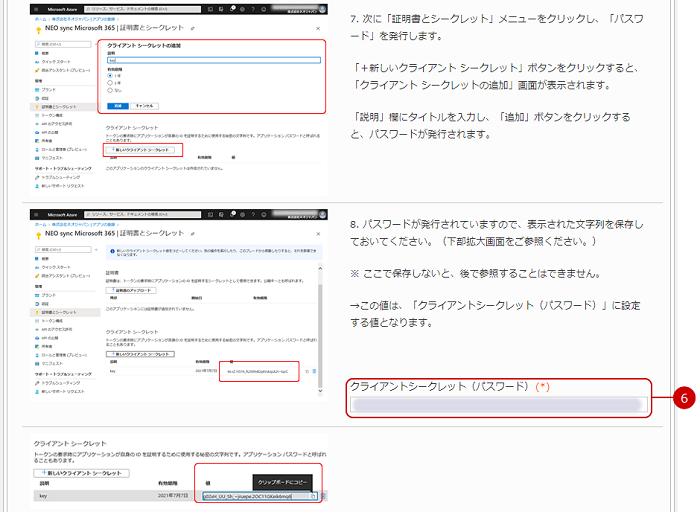Click copy icon beside secret in step 8 screenshot
This screenshot has height=512, width=700.
point(307,371)
